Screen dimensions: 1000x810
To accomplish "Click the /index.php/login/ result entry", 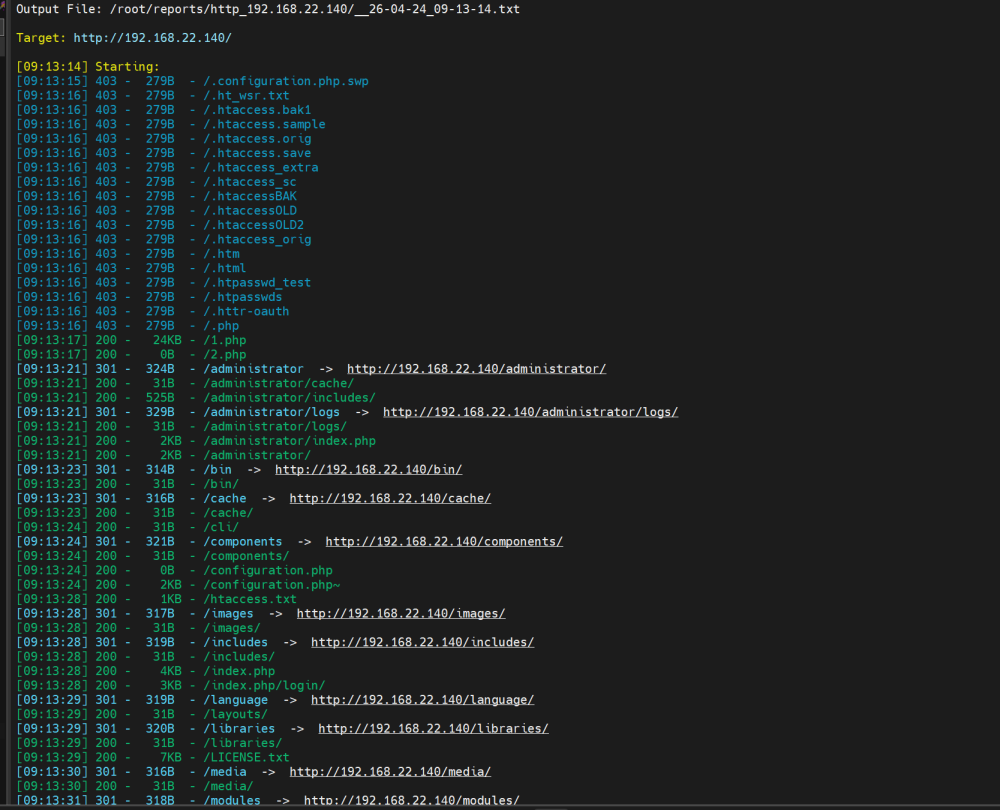I will pos(264,685).
